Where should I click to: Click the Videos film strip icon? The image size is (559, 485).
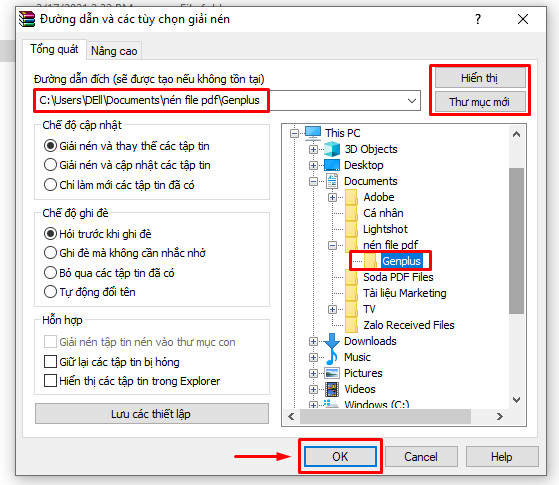(332, 389)
